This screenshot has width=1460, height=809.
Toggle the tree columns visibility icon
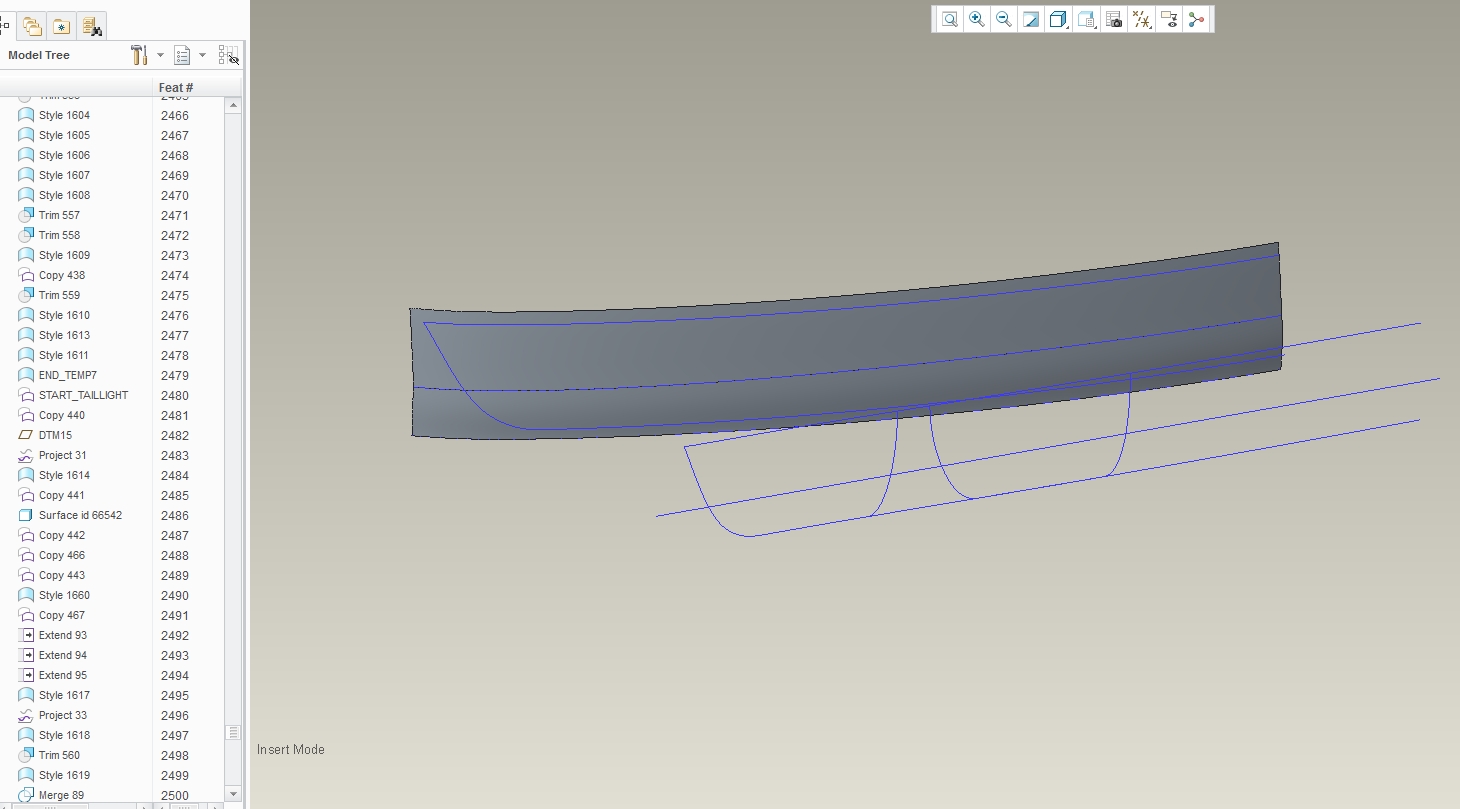[228, 55]
